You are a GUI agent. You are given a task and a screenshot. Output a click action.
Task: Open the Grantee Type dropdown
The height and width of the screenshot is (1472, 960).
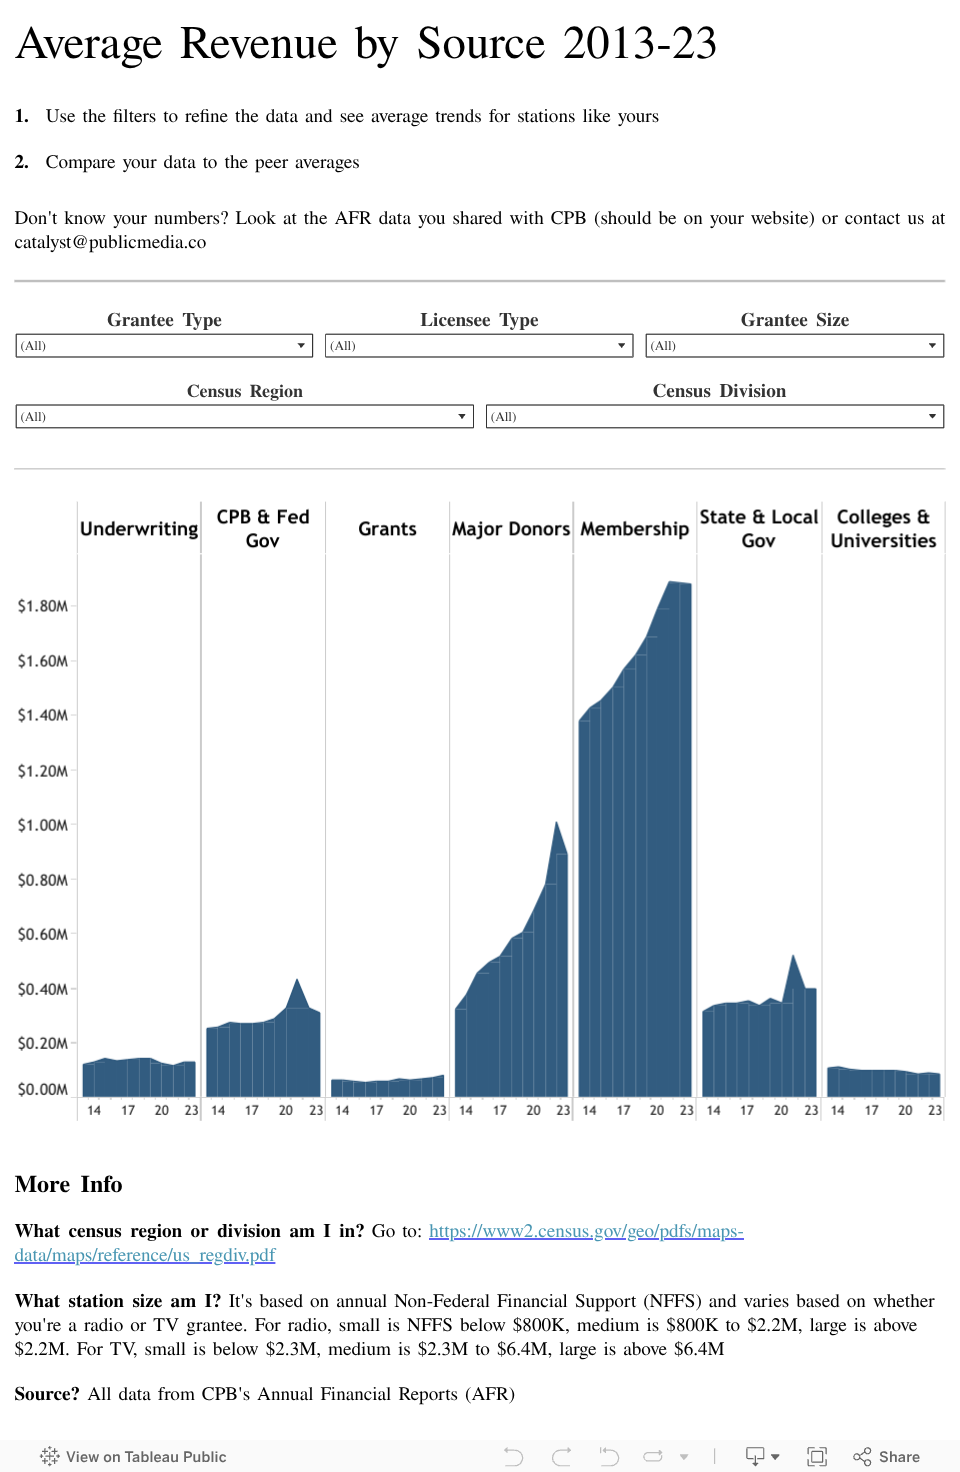[x=165, y=346]
